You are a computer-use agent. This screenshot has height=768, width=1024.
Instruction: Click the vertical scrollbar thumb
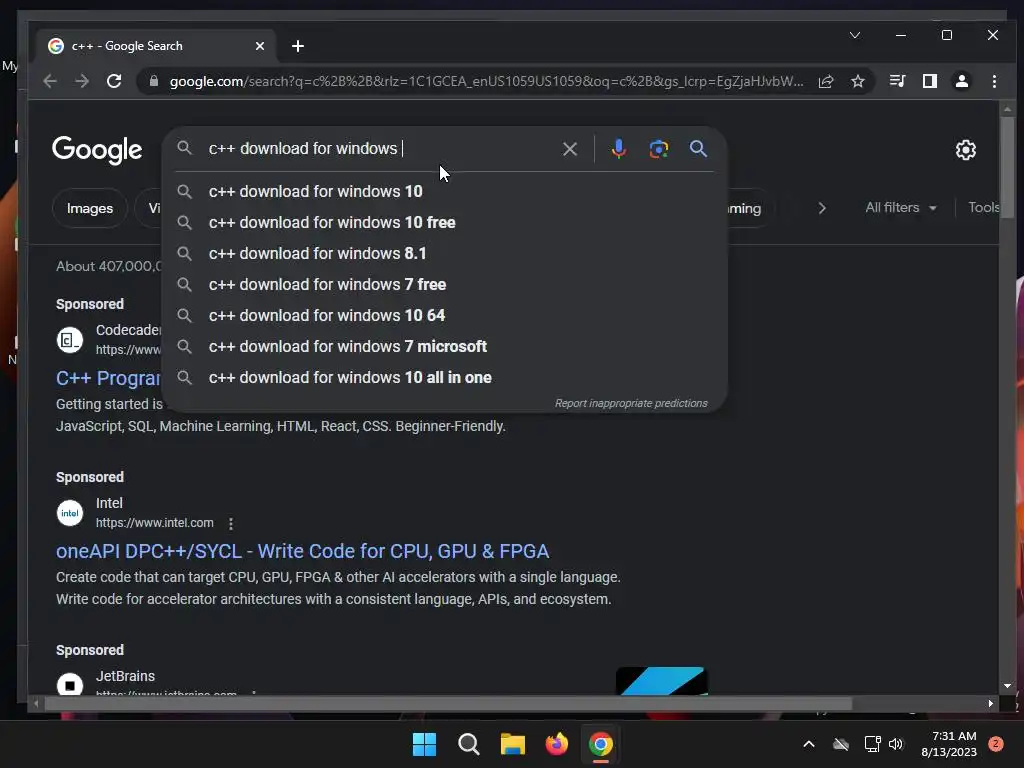point(1006,167)
